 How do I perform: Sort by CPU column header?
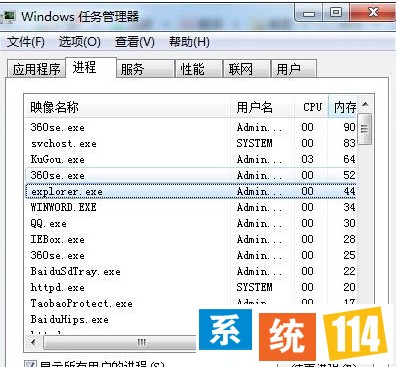[x=312, y=107]
